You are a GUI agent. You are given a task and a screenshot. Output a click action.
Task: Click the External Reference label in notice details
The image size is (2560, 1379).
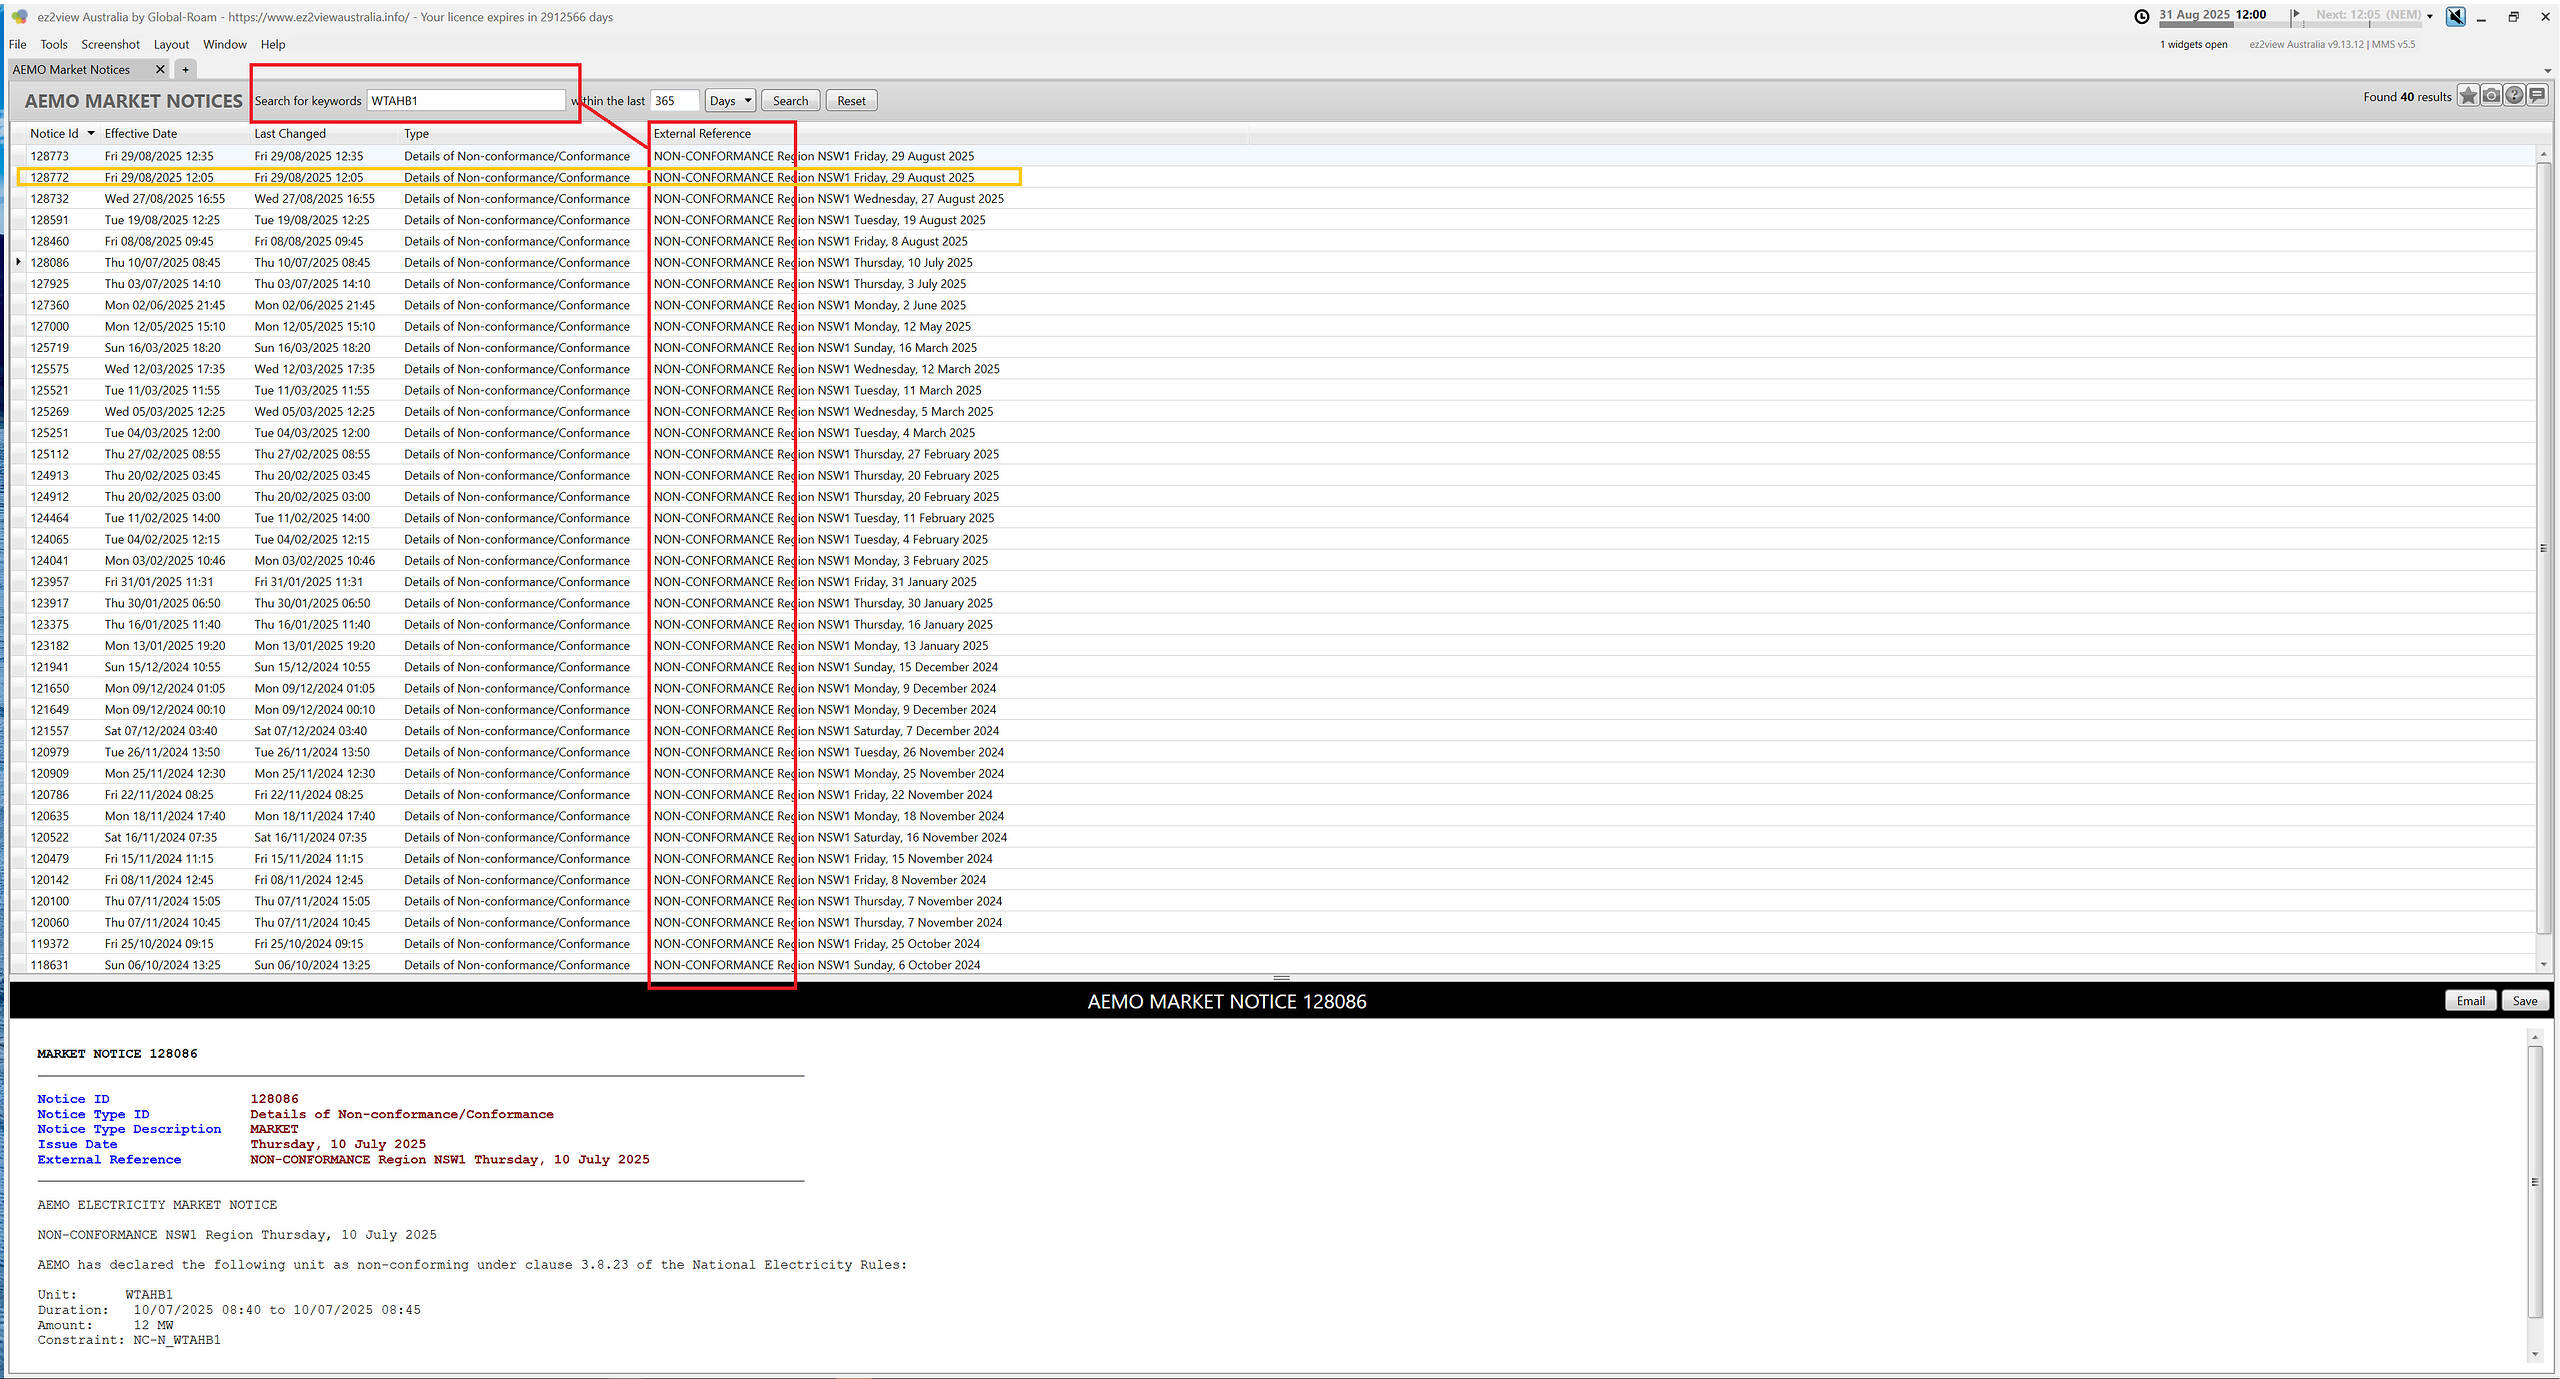point(109,1160)
